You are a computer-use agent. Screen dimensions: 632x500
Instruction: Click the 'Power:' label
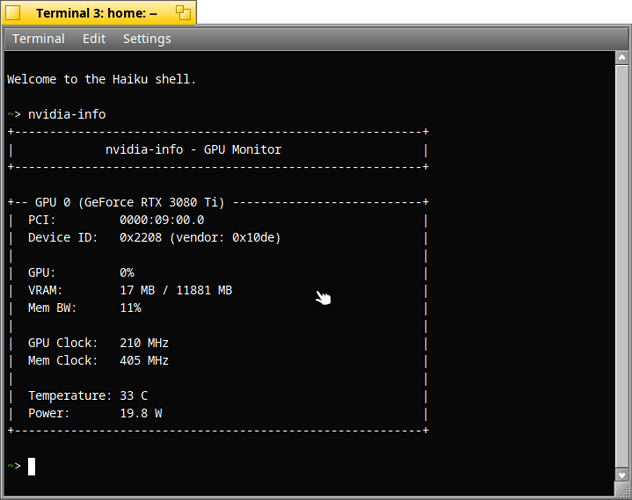click(49, 413)
